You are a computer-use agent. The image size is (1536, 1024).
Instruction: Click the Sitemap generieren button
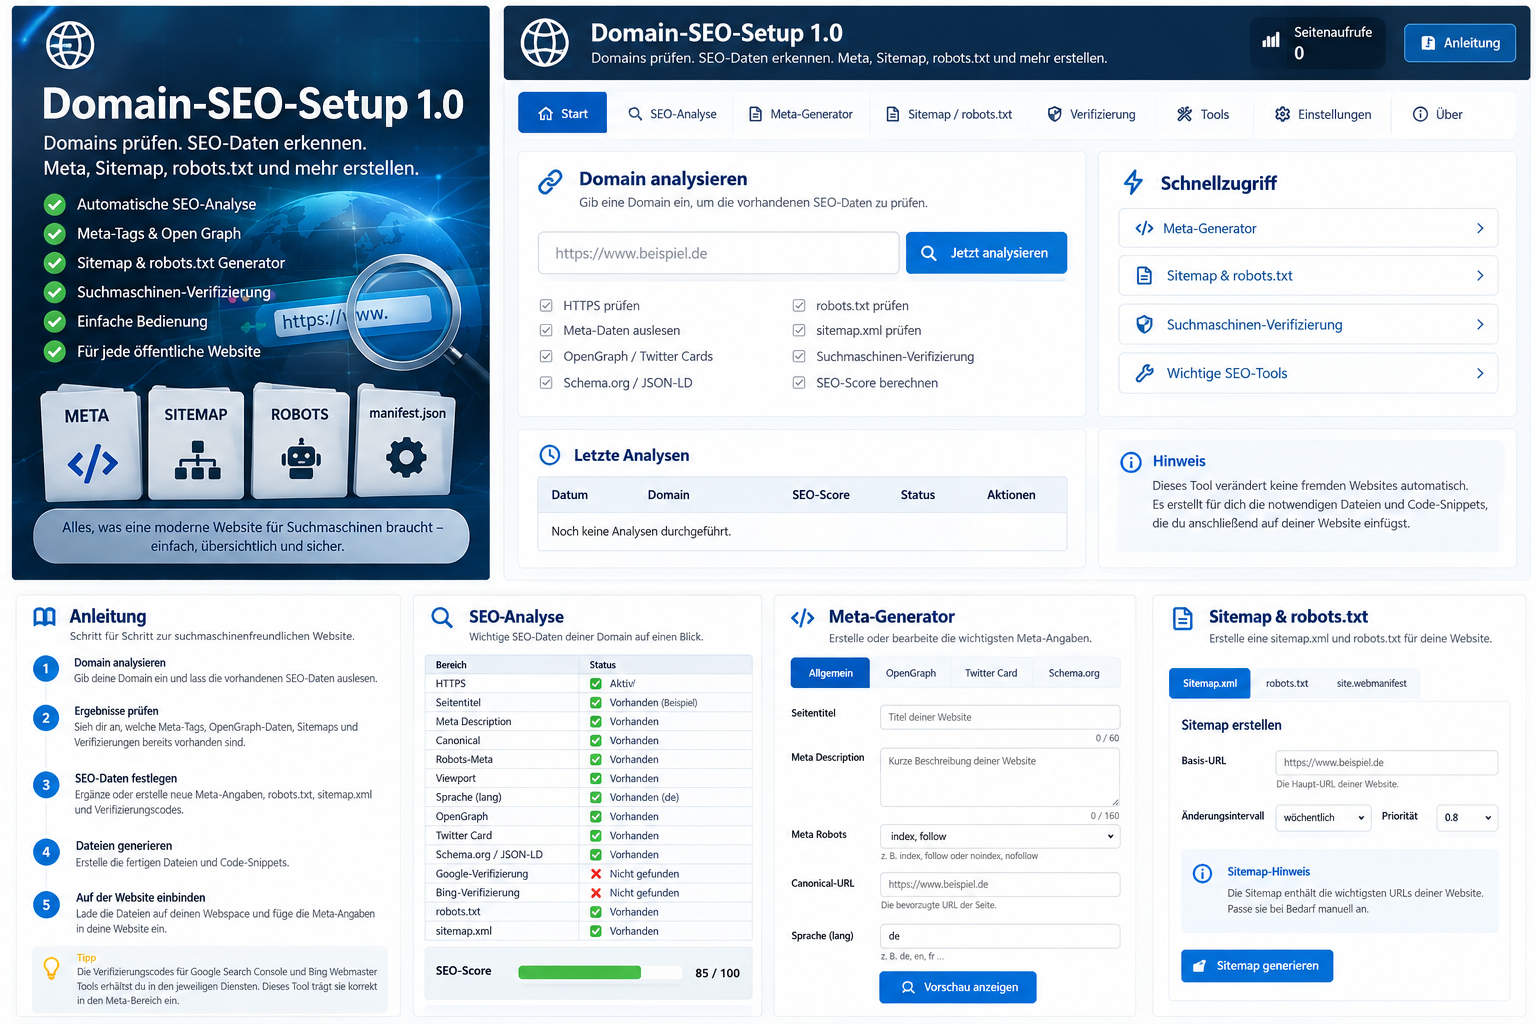click(x=1257, y=966)
